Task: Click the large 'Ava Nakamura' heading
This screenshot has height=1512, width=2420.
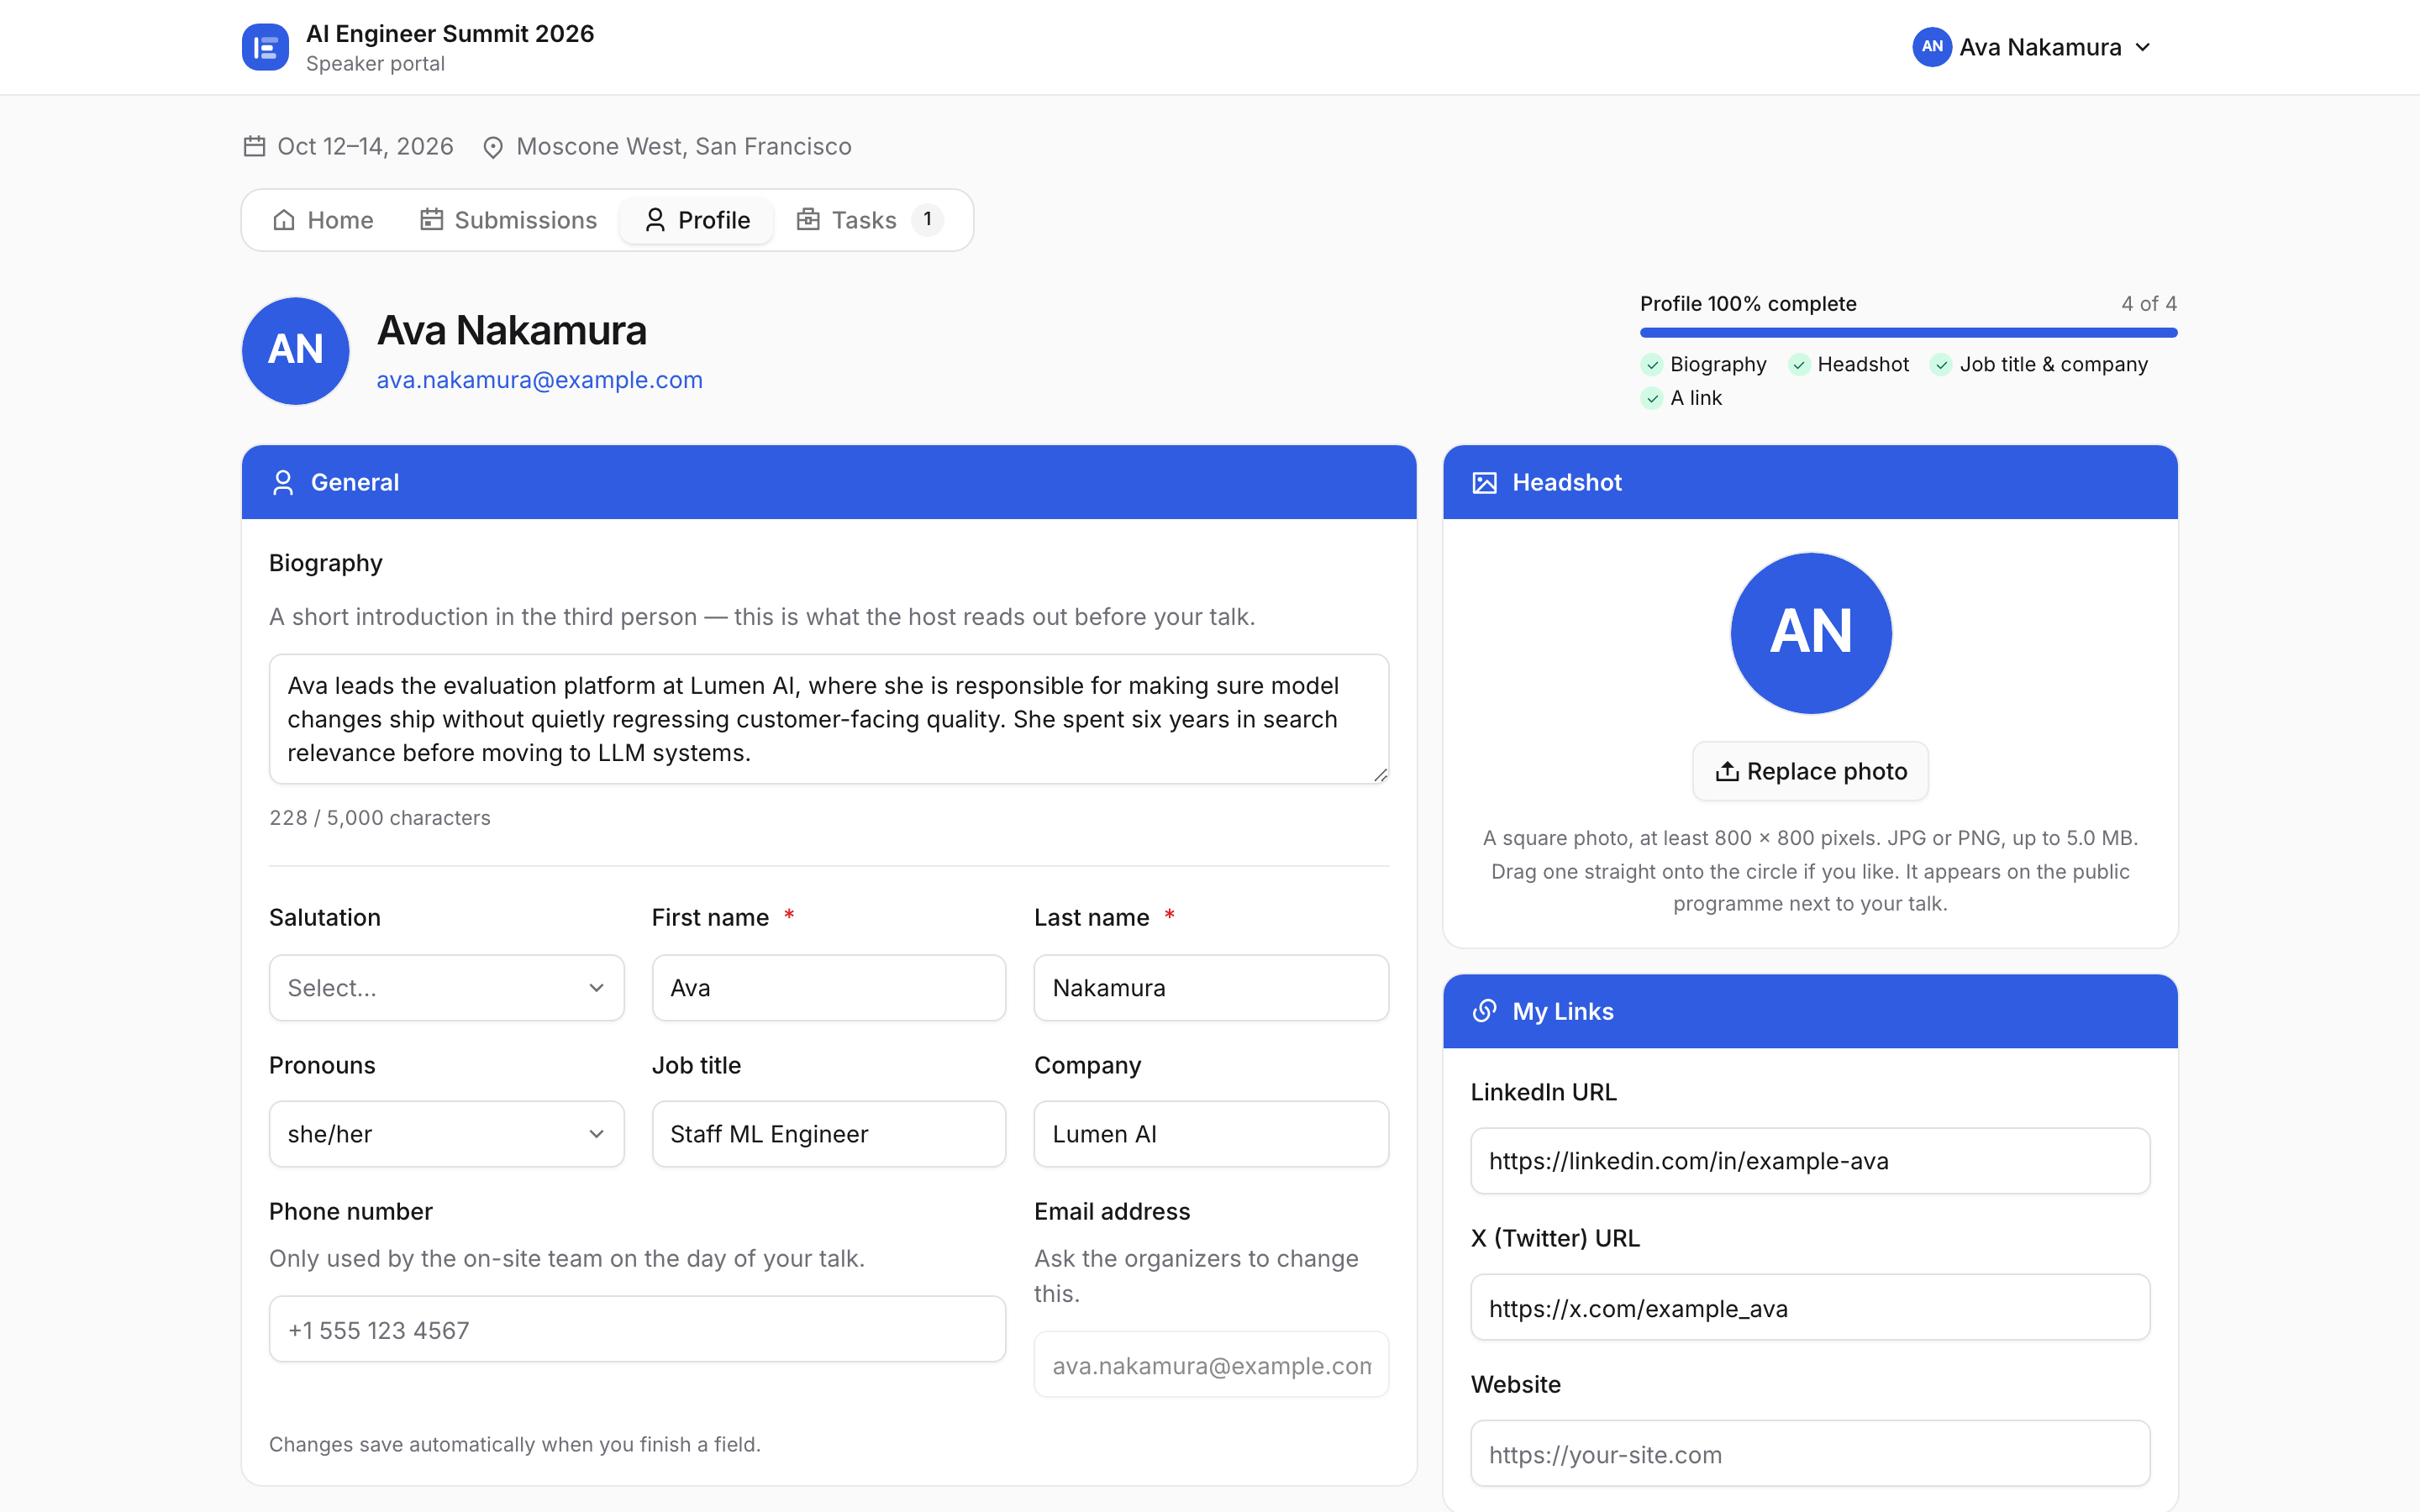Action: [512, 330]
